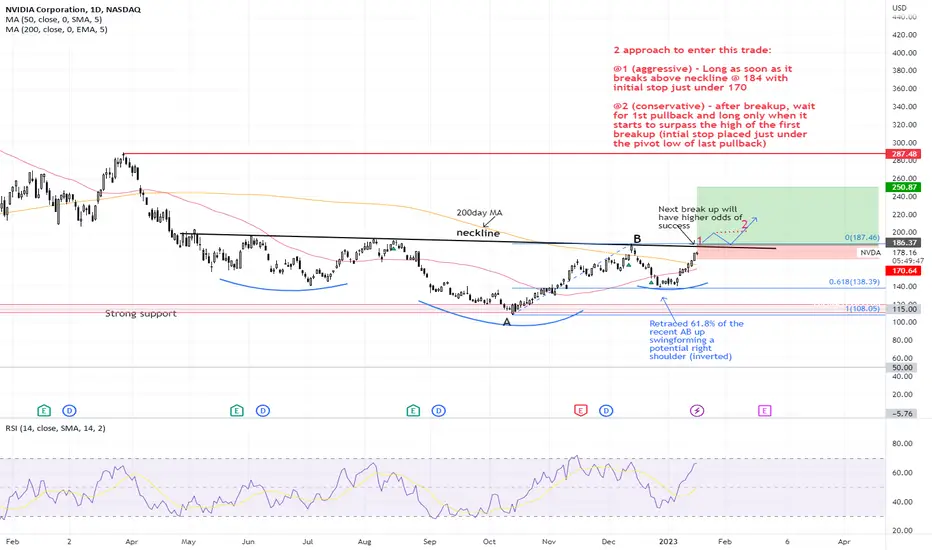This screenshot has height=550, width=932.
Task: Click the red earnings E marker in November
Action: point(581,410)
